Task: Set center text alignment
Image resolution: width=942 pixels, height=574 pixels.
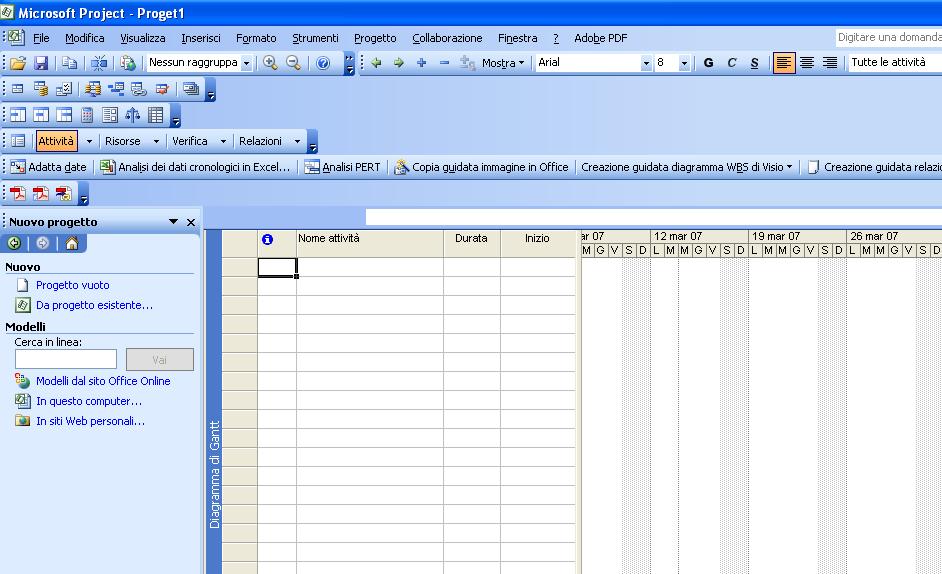Action: [807, 63]
